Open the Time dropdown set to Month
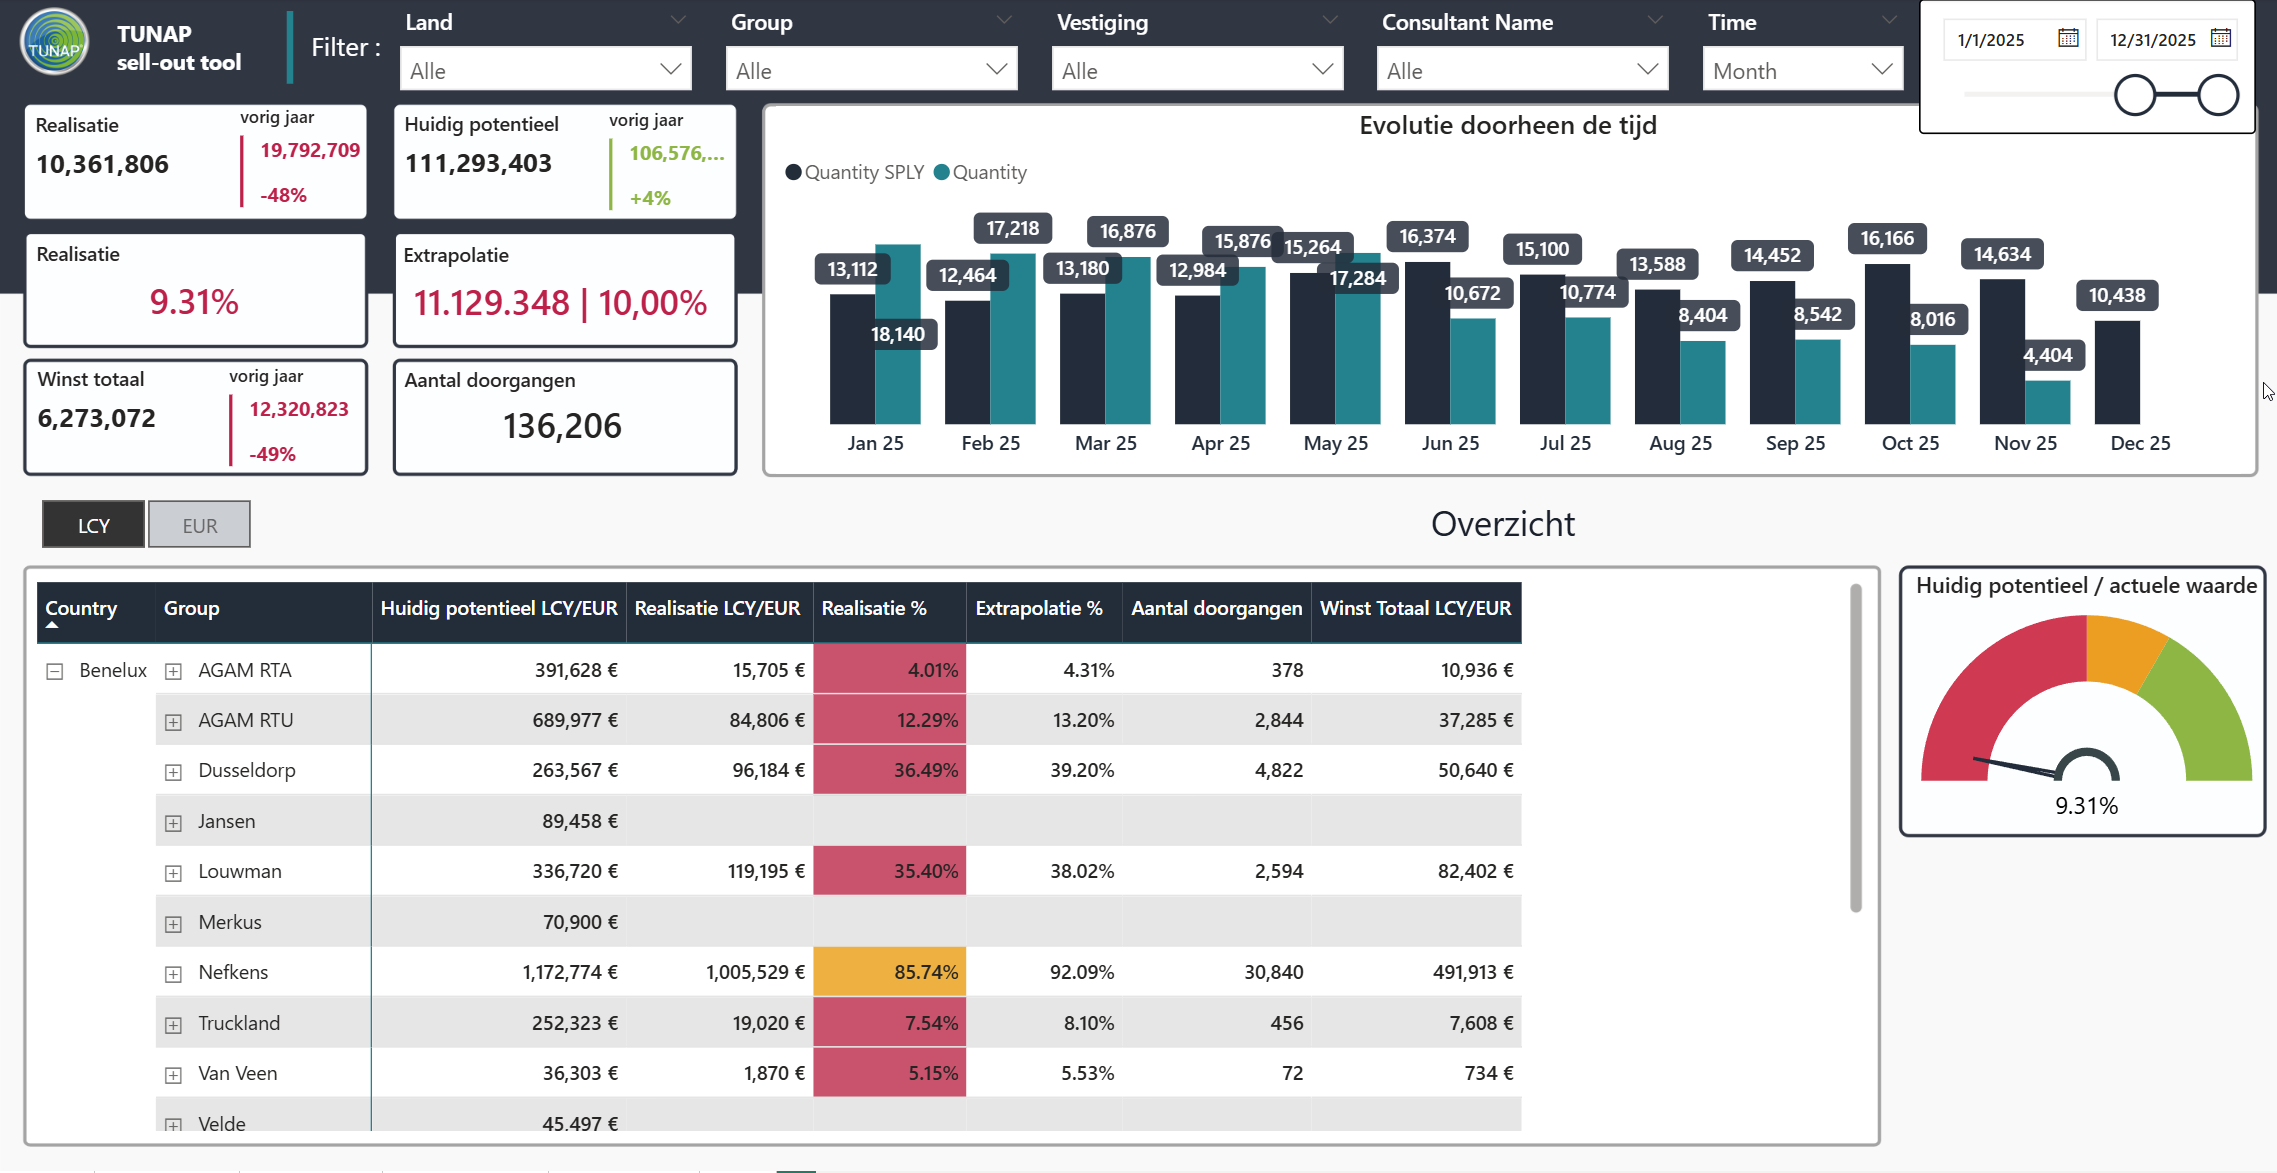The height and width of the screenshot is (1173, 2277). 1802,70
